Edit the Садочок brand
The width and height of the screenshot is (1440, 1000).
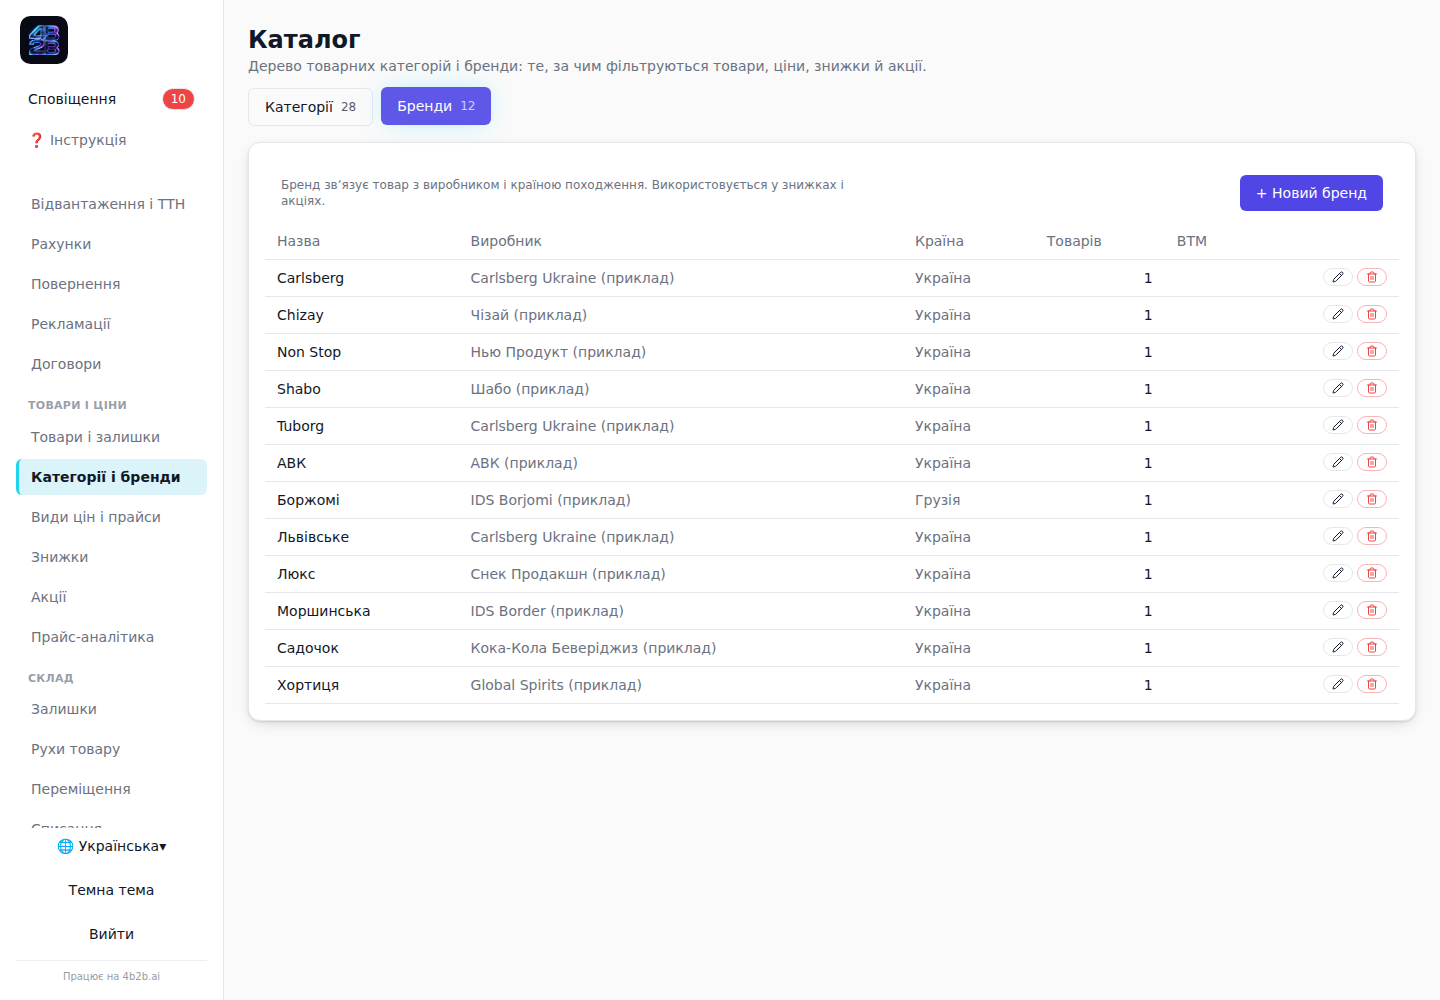pyautogui.click(x=1337, y=647)
